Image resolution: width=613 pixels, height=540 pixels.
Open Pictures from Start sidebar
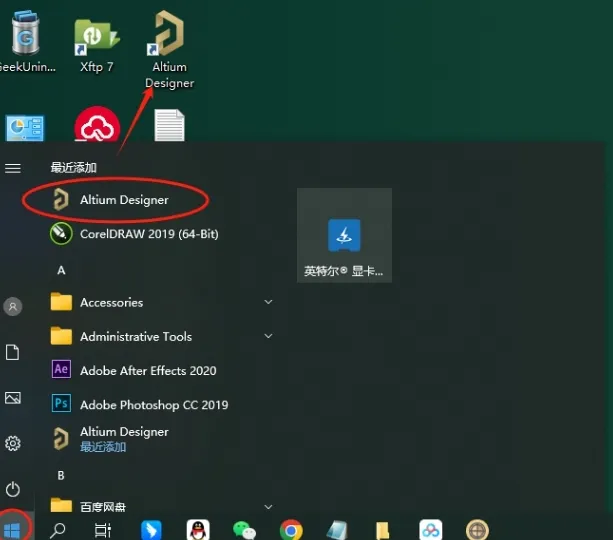coord(13,398)
